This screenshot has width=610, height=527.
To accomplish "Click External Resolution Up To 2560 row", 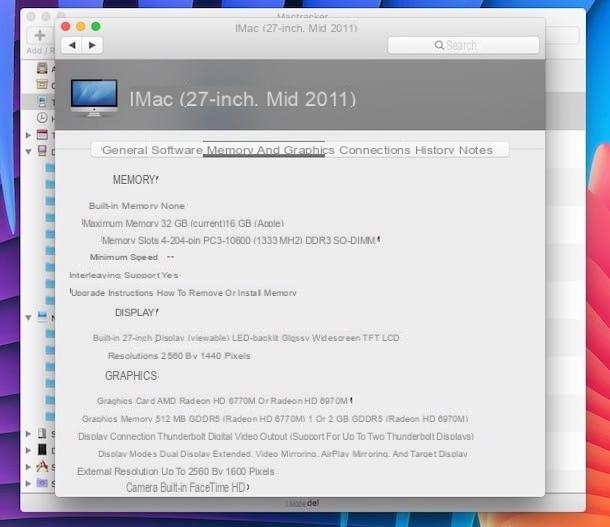I will 175,471.
